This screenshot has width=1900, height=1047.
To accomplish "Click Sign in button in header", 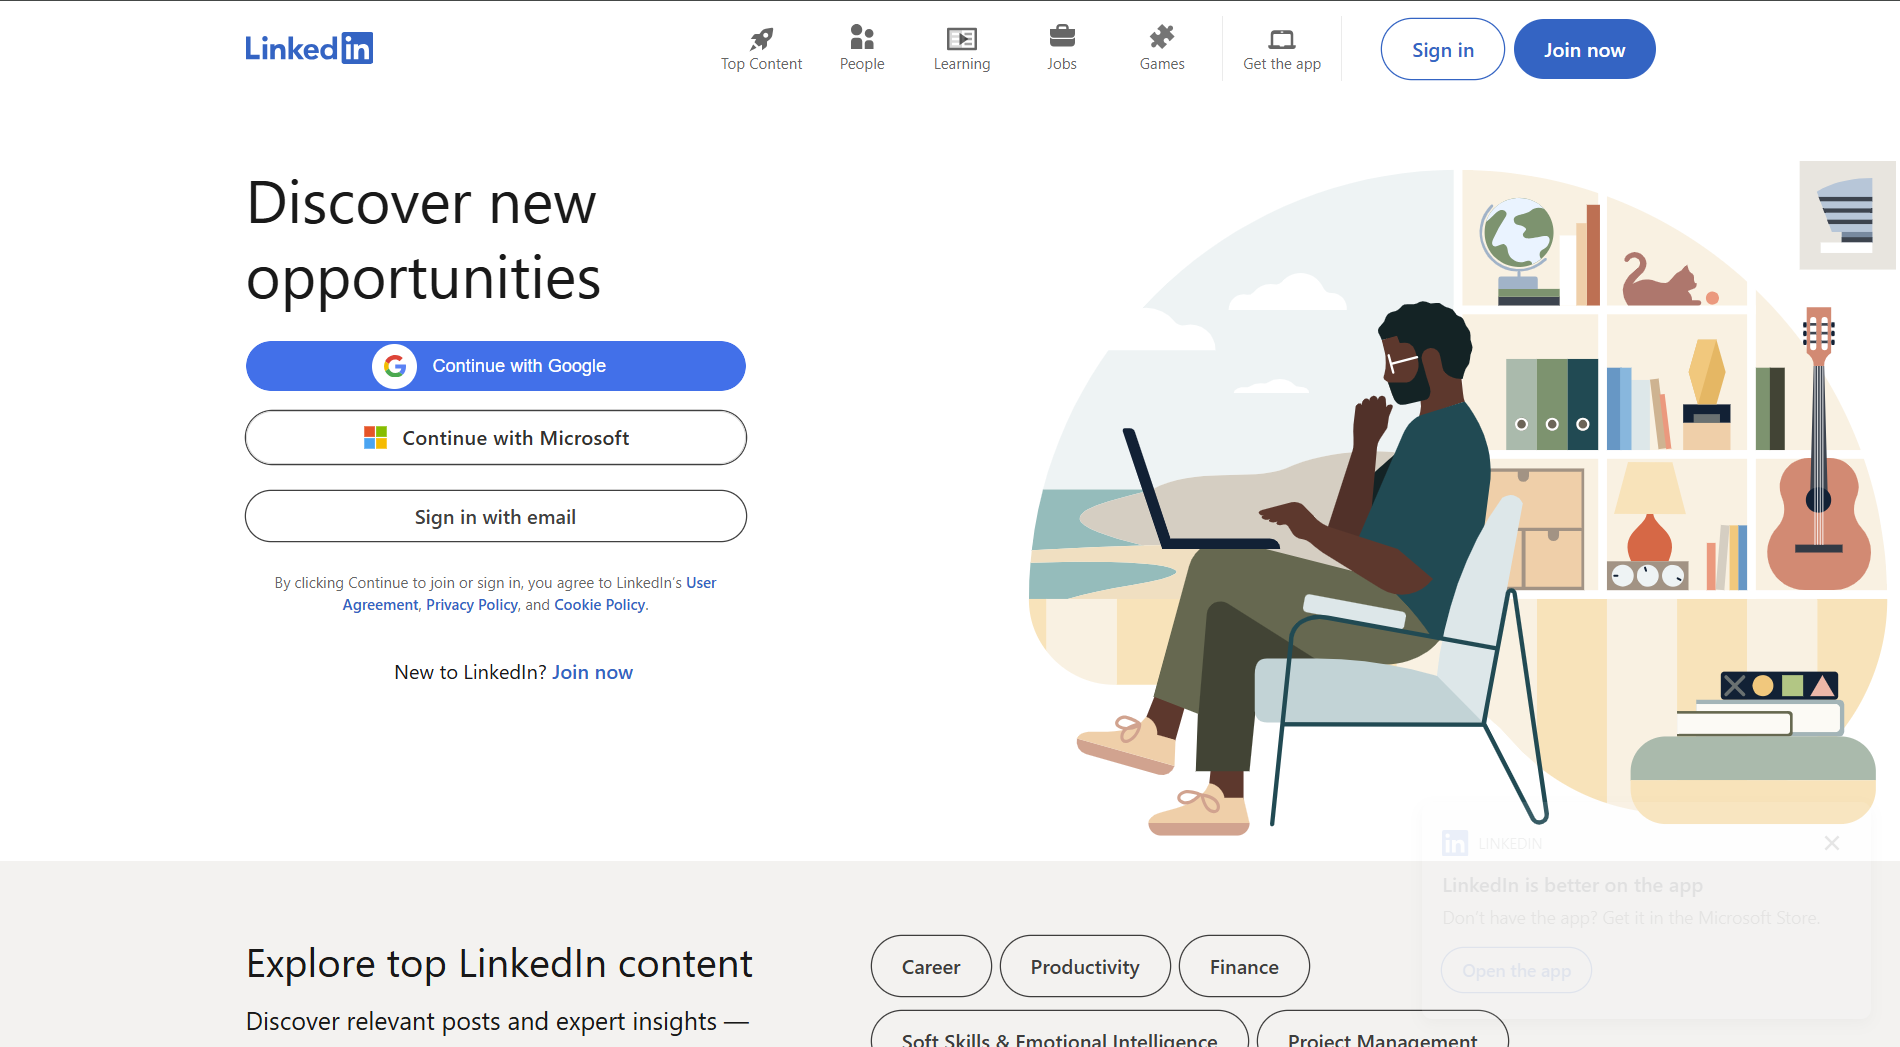I will 1443,49.
